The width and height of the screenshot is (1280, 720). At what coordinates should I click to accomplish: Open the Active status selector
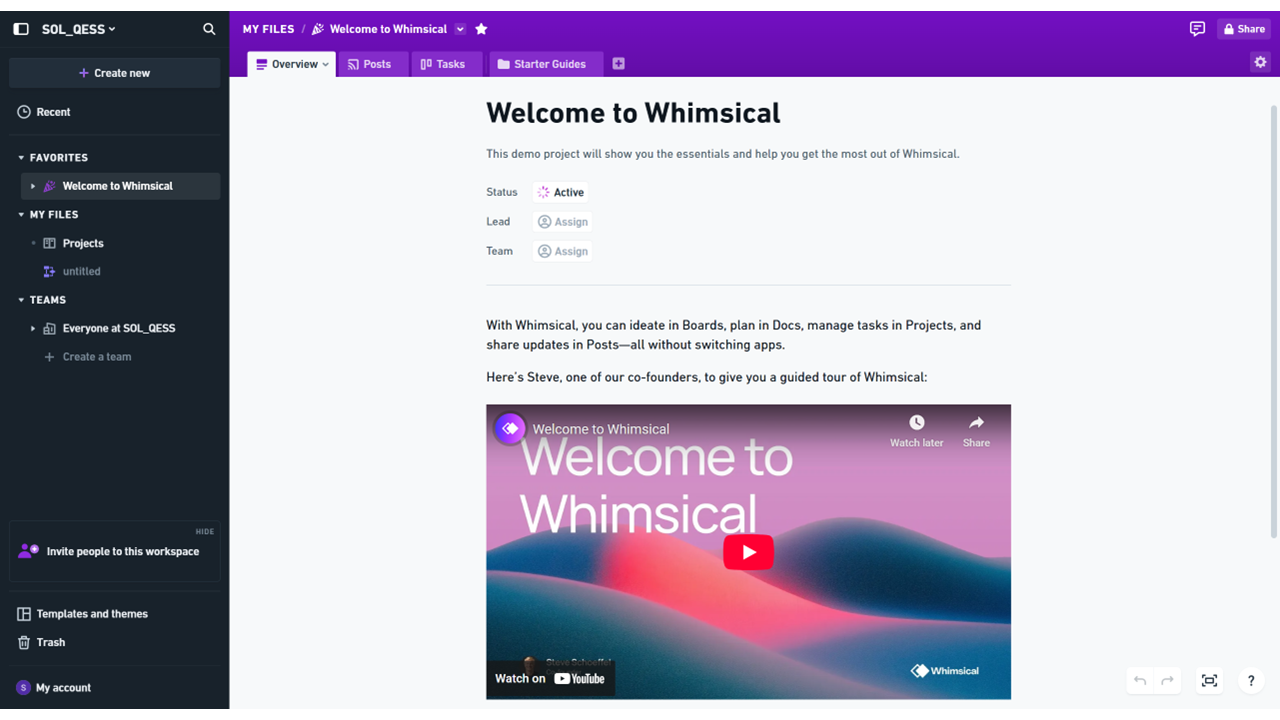(x=560, y=192)
